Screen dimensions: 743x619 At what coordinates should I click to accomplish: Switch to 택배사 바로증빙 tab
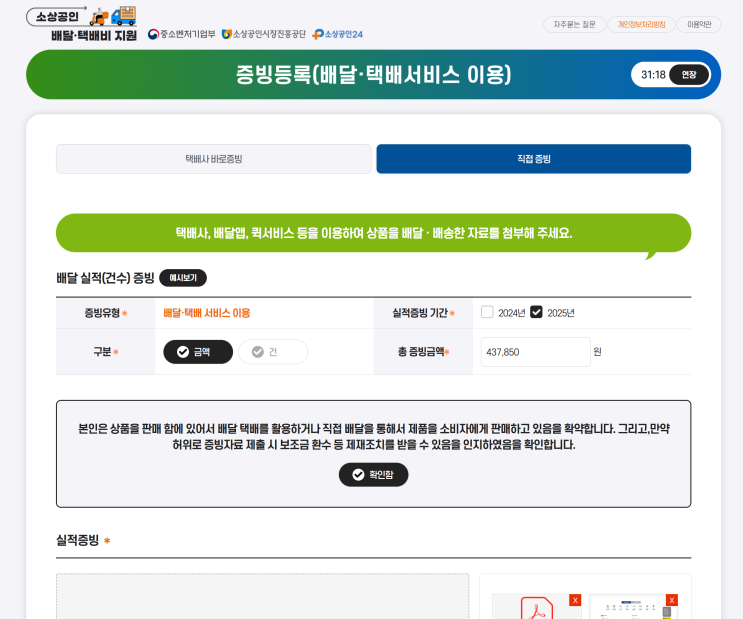click(214, 159)
